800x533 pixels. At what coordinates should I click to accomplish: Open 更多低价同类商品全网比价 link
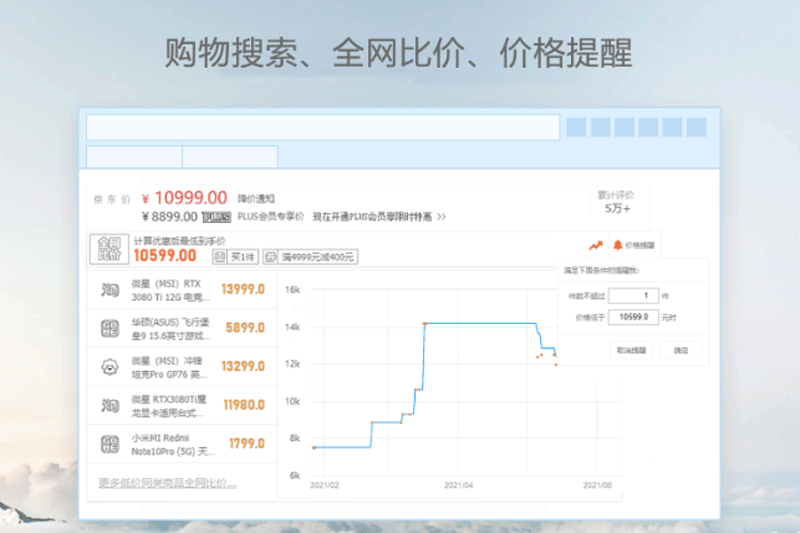[x=168, y=483]
